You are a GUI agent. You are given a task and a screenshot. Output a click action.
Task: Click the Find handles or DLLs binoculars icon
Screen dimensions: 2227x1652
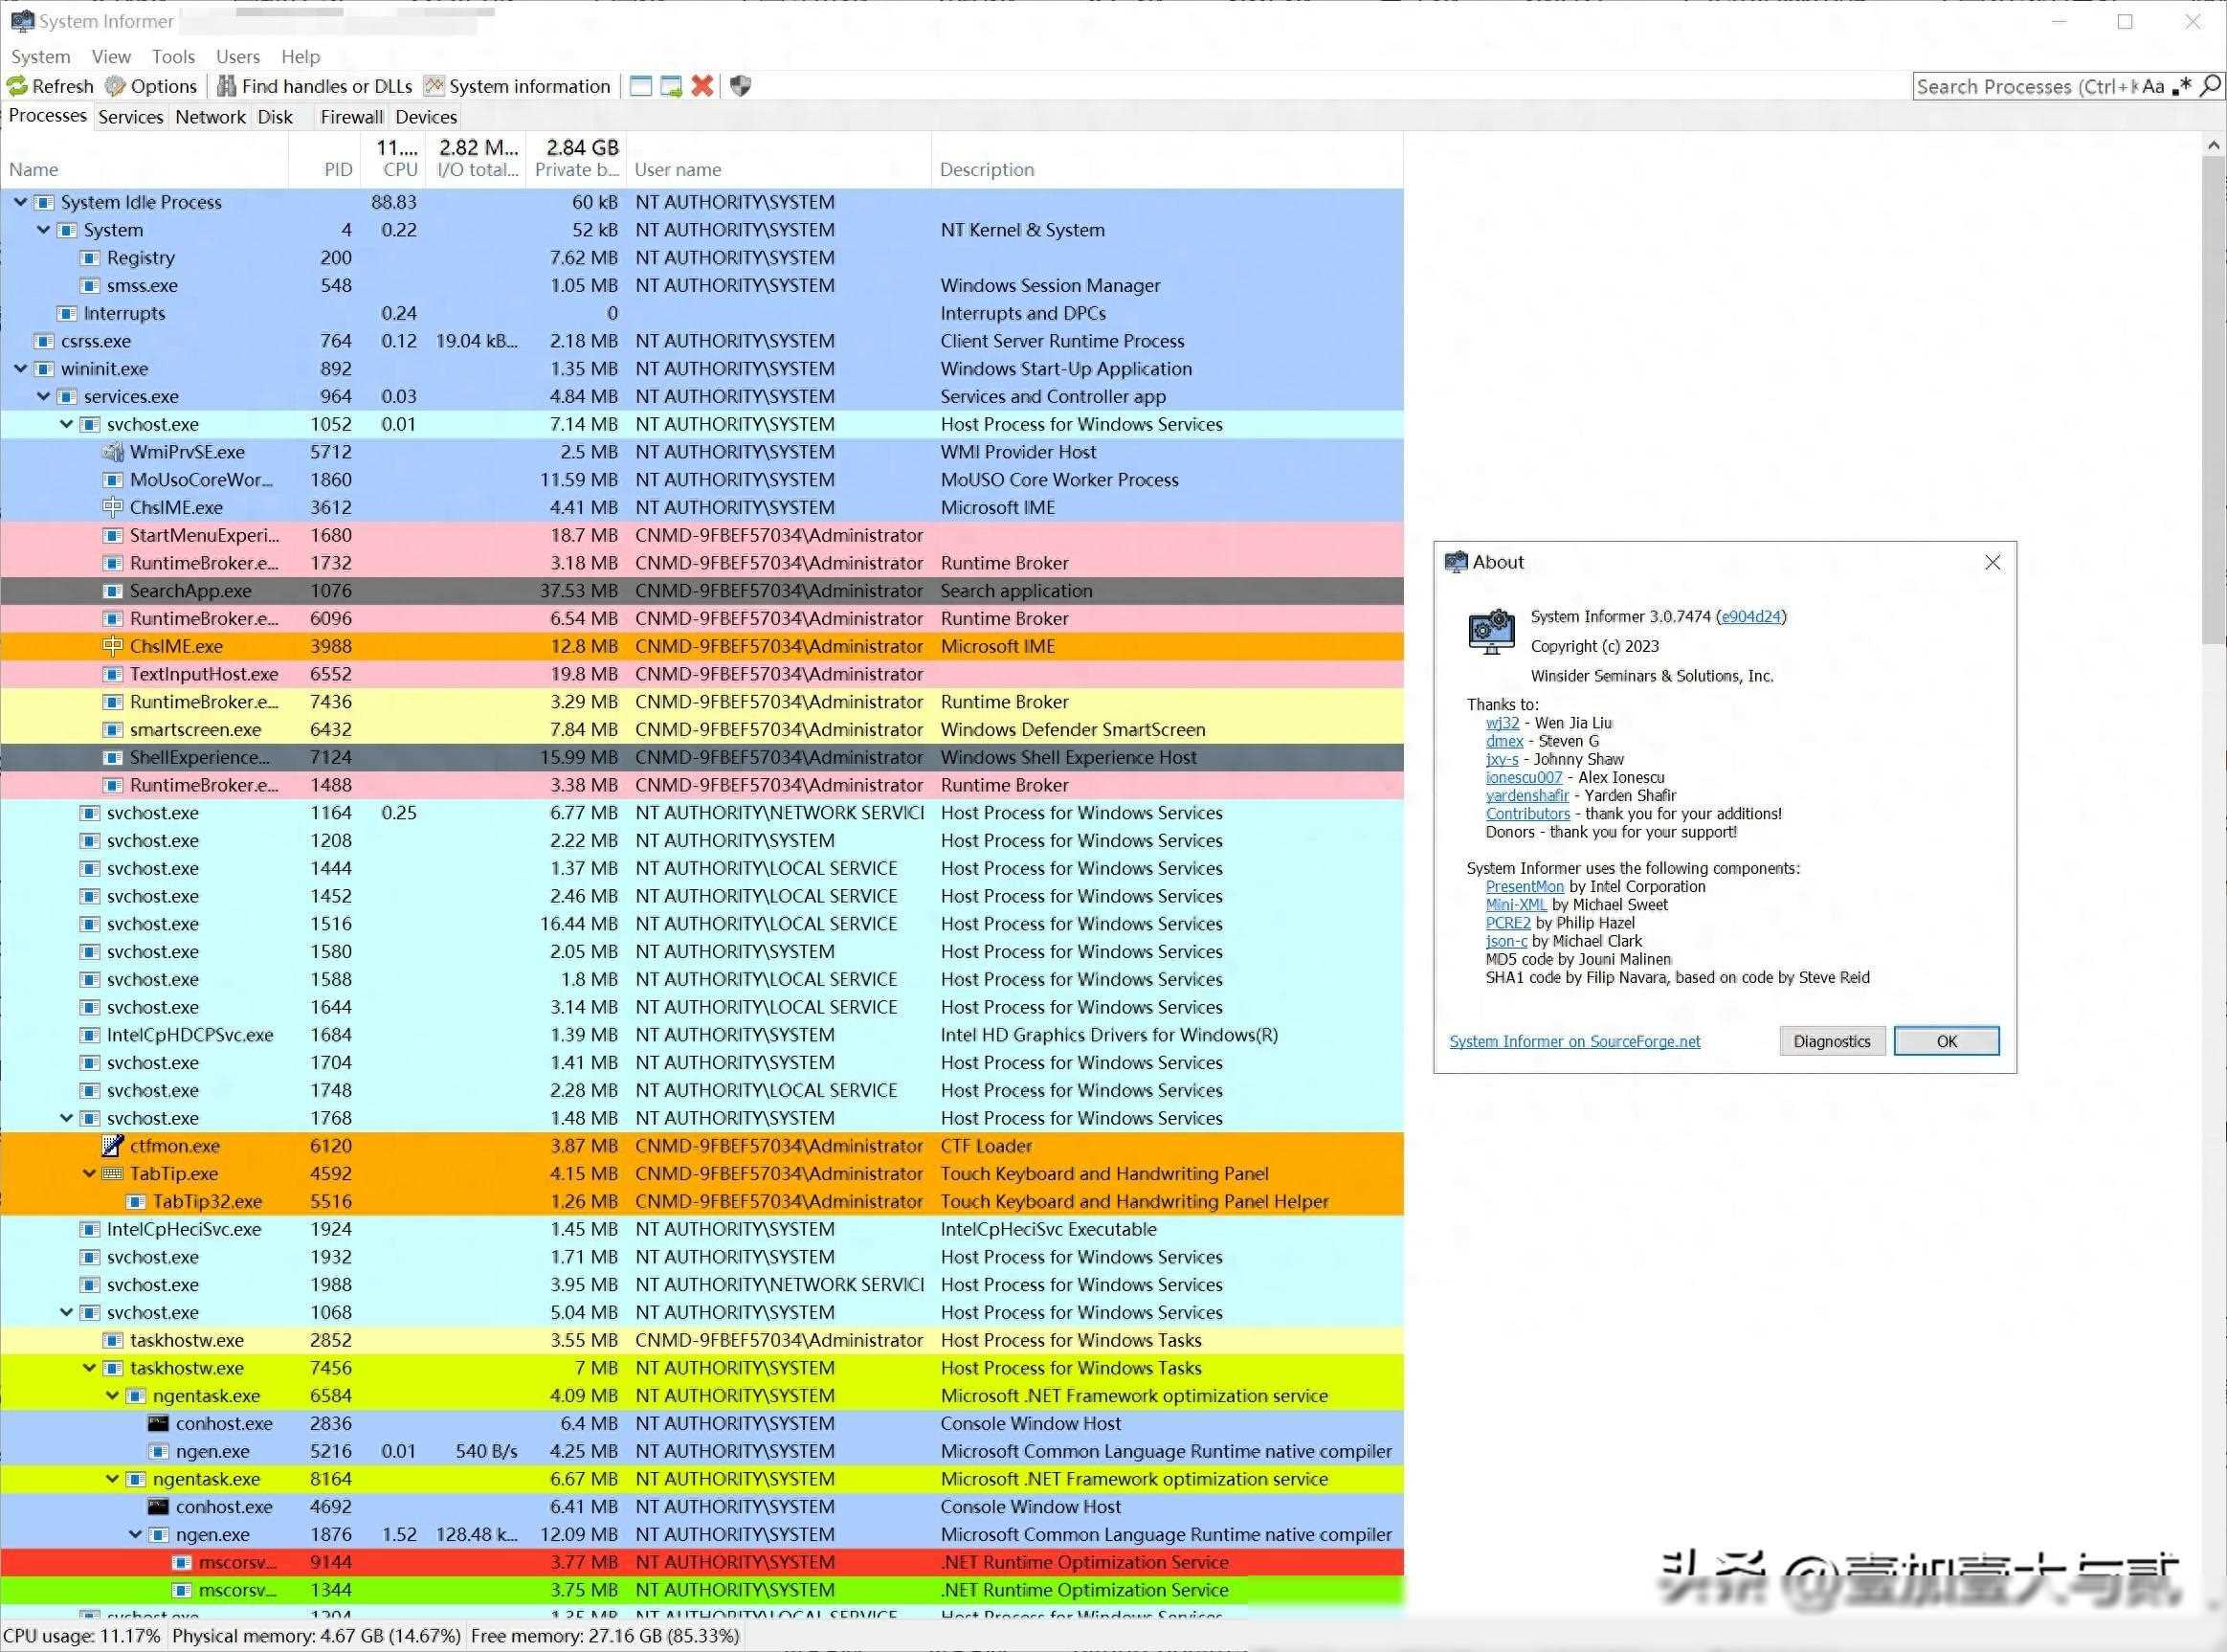[x=227, y=86]
